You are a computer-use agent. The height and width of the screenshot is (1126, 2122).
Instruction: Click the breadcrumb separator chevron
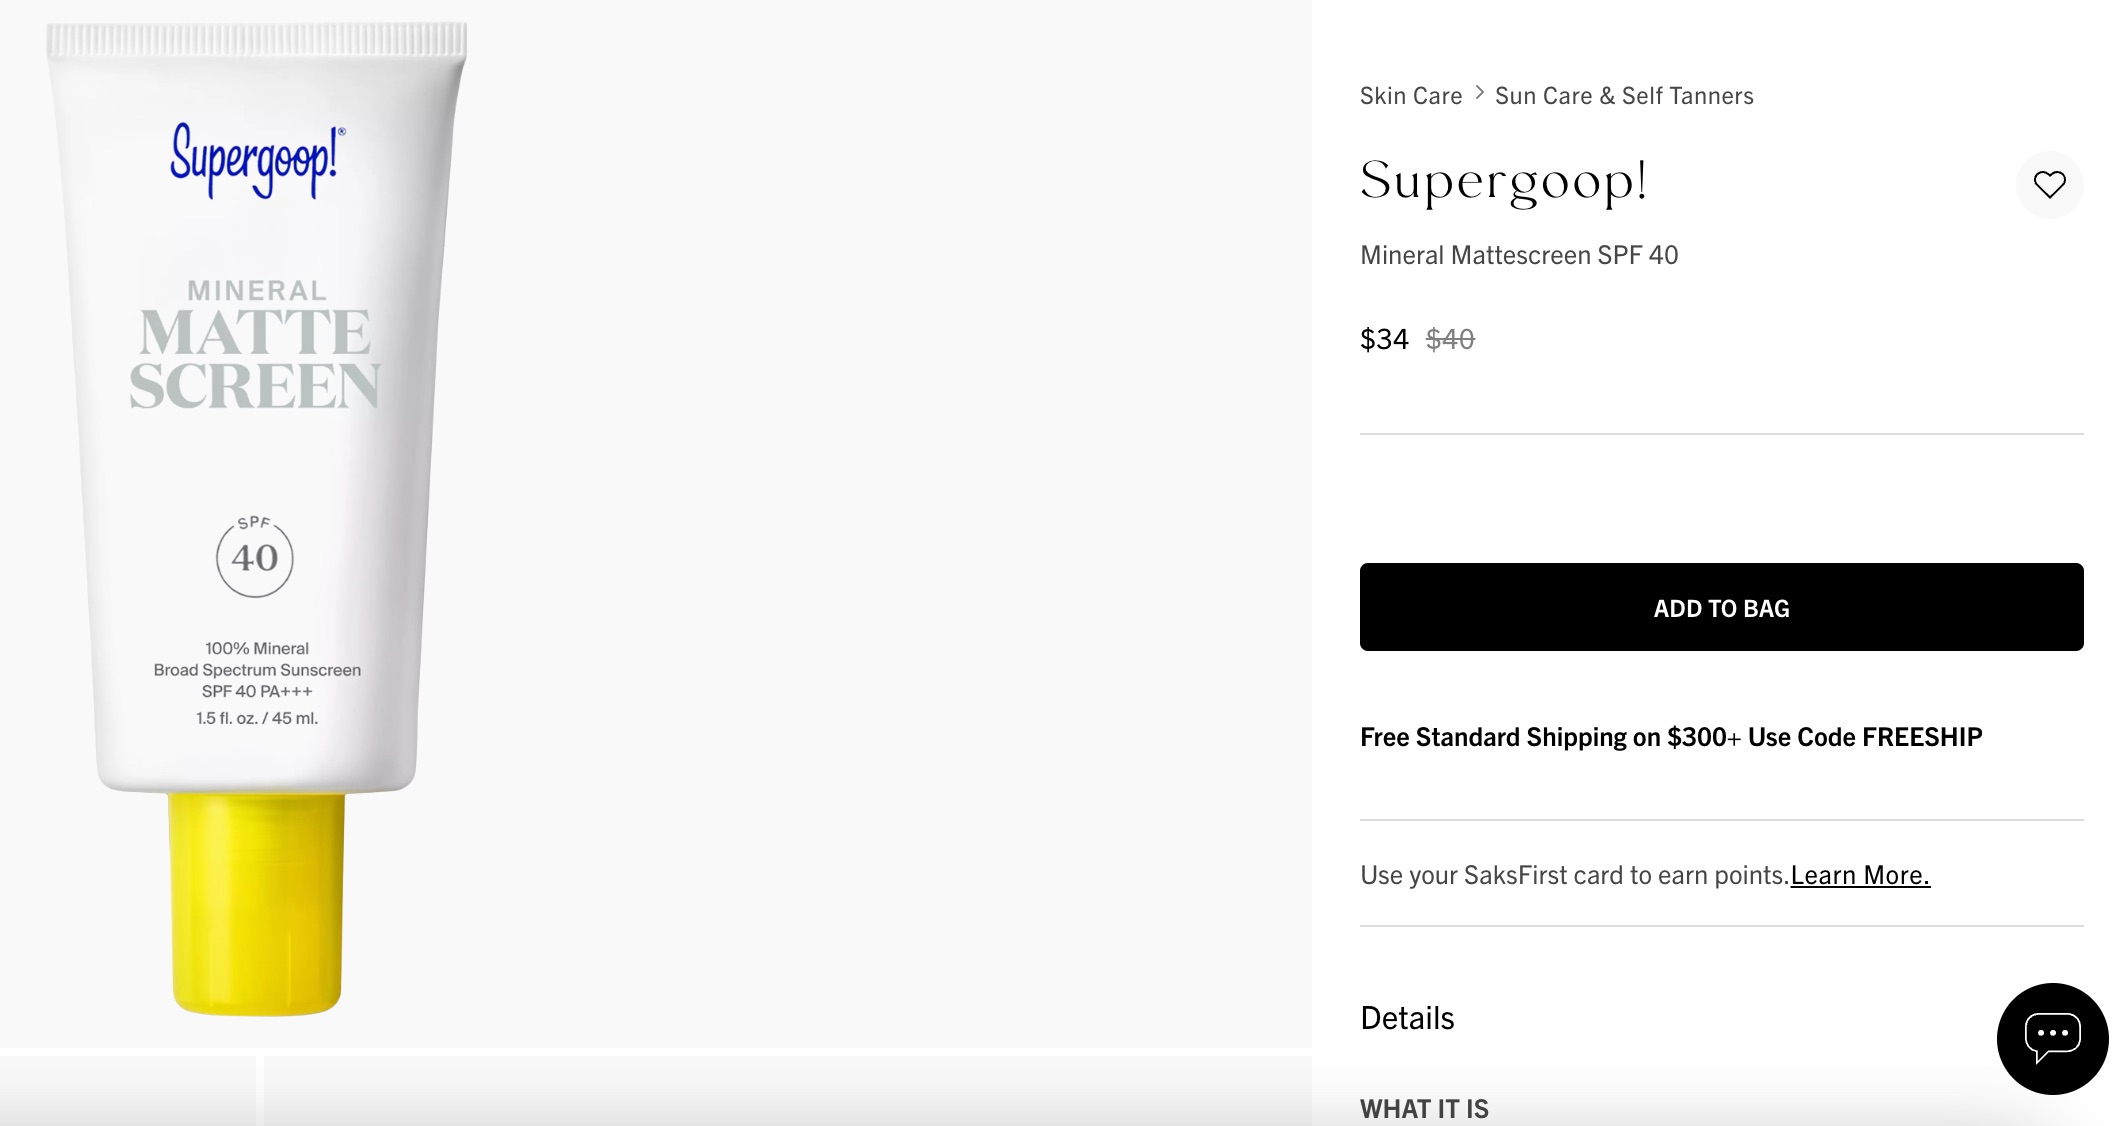coord(1477,94)
